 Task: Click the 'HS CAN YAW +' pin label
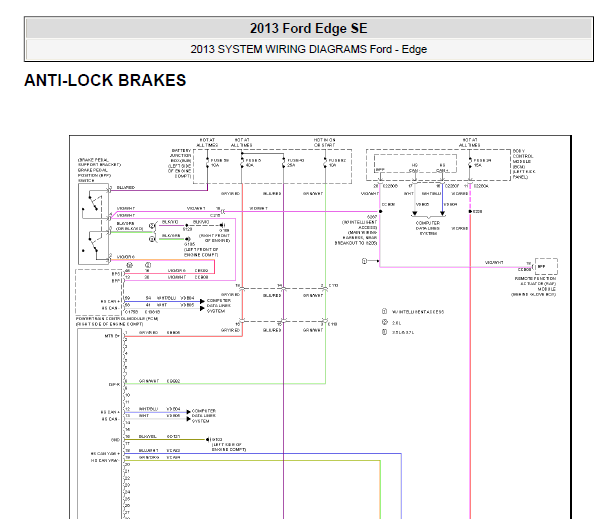point(105,454)
